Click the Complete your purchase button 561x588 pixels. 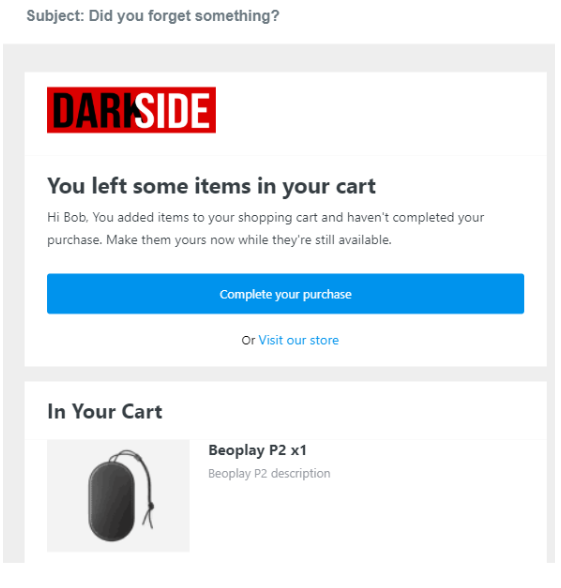285,294
